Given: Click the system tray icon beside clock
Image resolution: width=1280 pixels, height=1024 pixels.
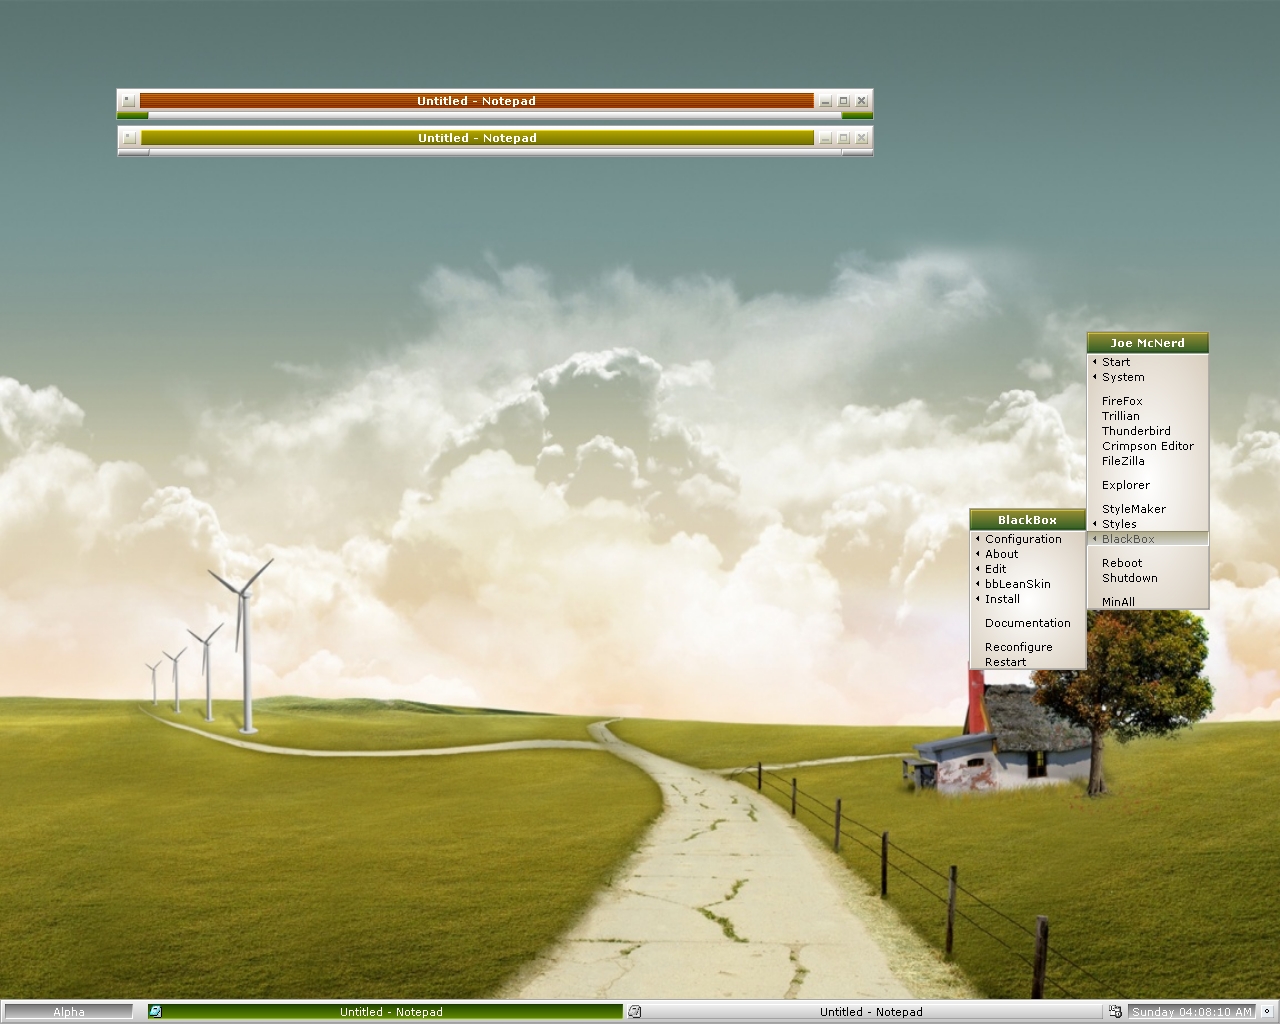Looking at the screenshot, I should coord(1116,1012).
